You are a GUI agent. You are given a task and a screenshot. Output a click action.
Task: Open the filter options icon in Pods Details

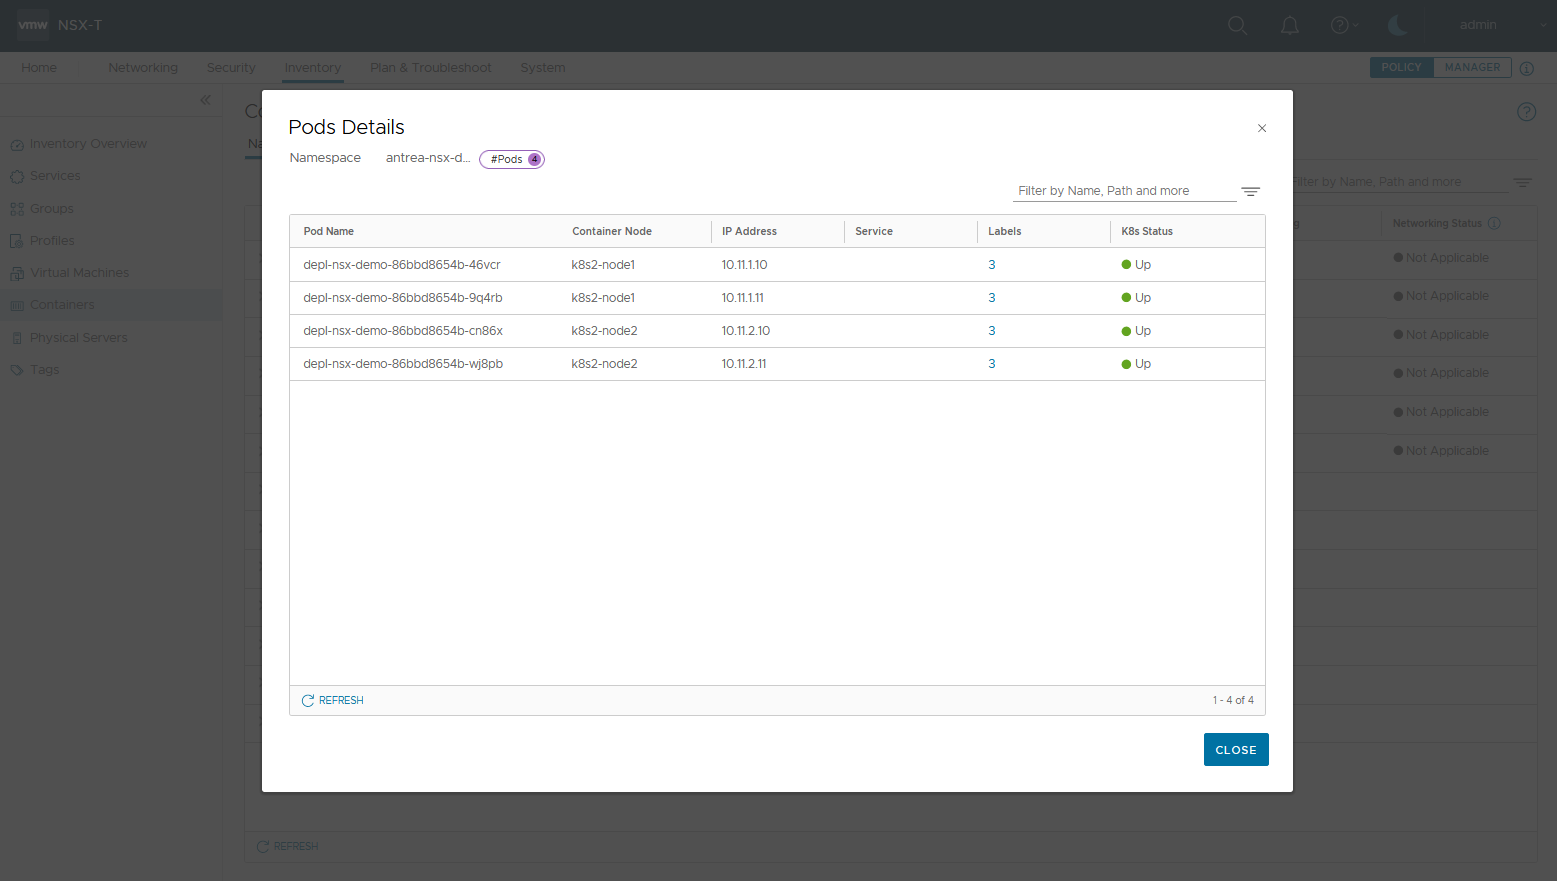(1251, 191)
